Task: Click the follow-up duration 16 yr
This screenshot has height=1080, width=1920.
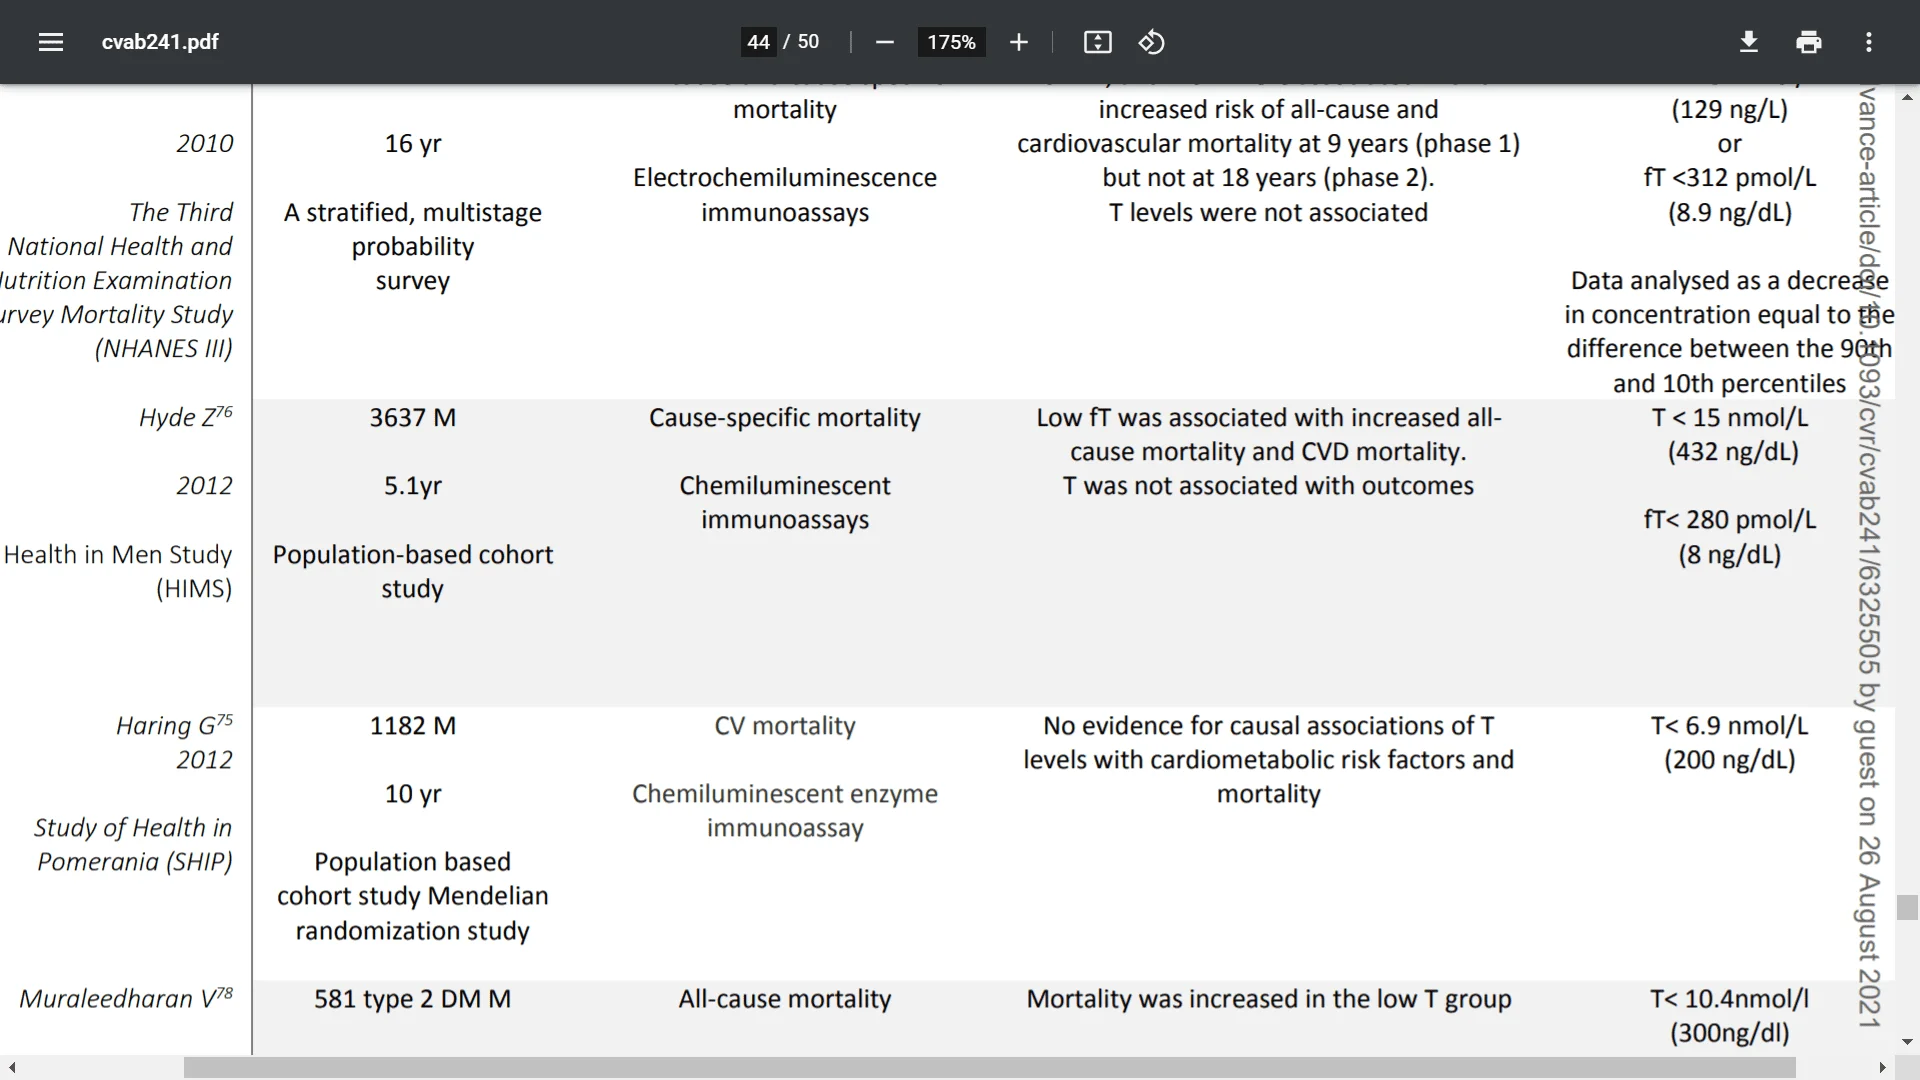Action: click(413, 143)
